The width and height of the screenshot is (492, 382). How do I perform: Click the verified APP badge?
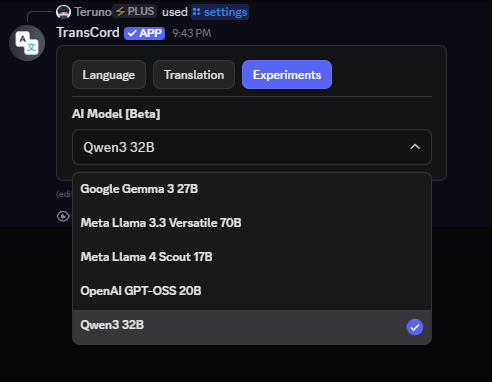tap(144, 33)
